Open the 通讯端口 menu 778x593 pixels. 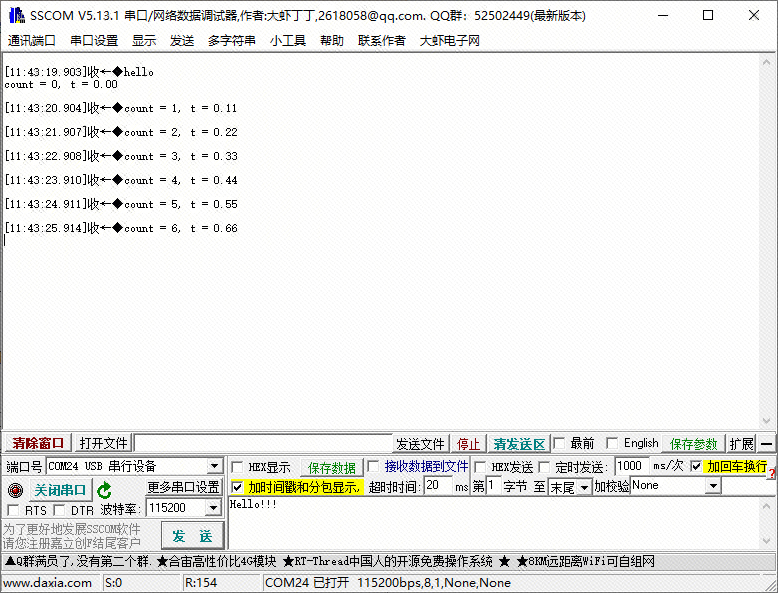pyautogui.click(x=31, y=40)
